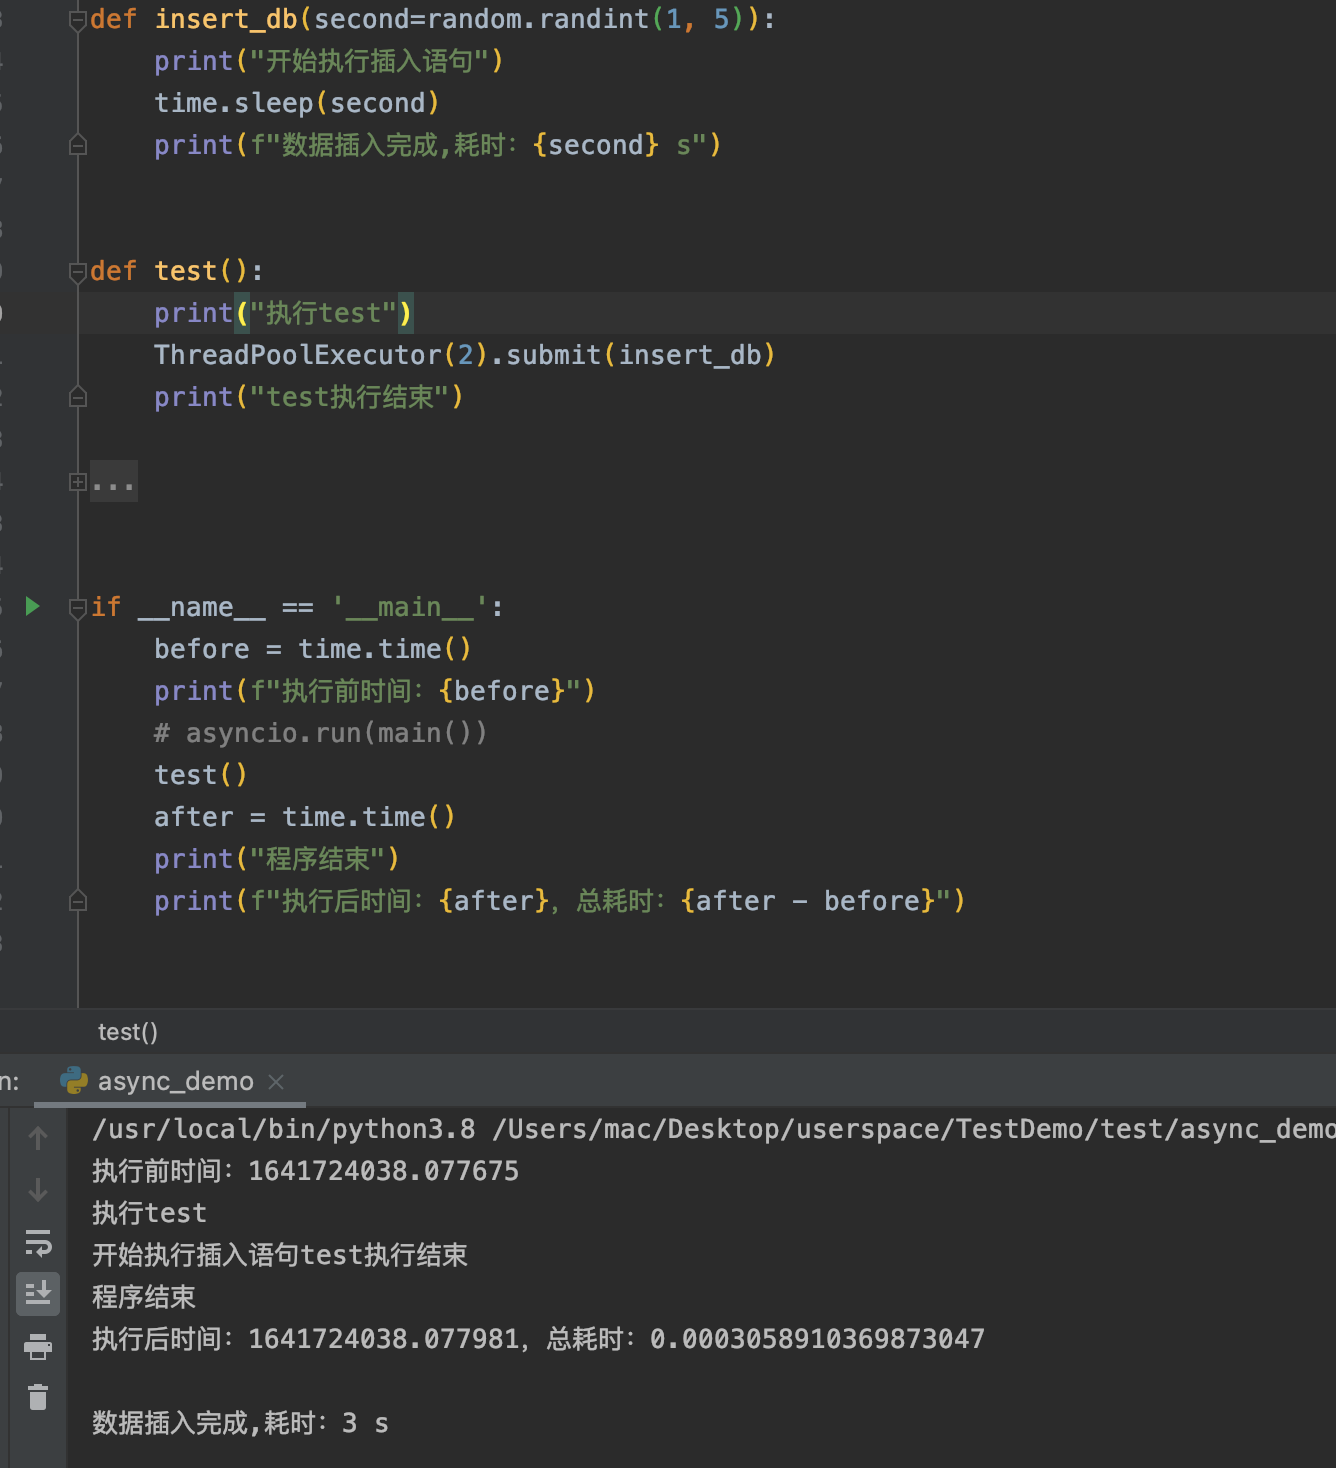Run the script from the green gutter arrow
Viewport: 1336px width, 1468px height.
32,606
